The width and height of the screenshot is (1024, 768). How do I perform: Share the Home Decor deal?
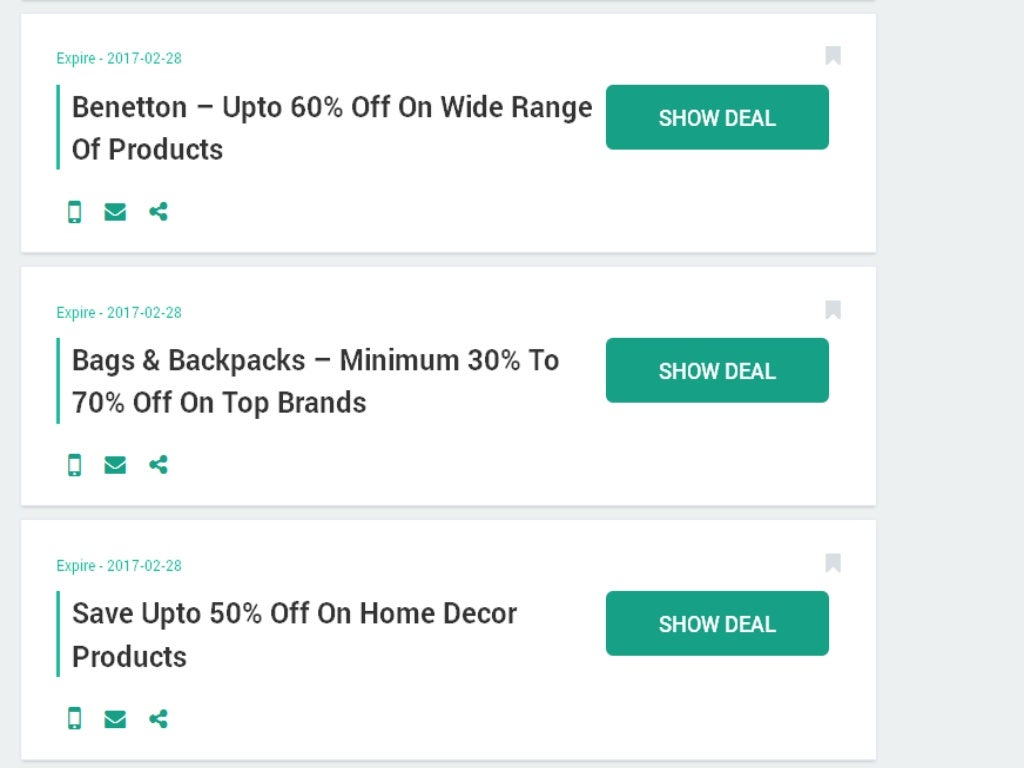pos(158,718)
